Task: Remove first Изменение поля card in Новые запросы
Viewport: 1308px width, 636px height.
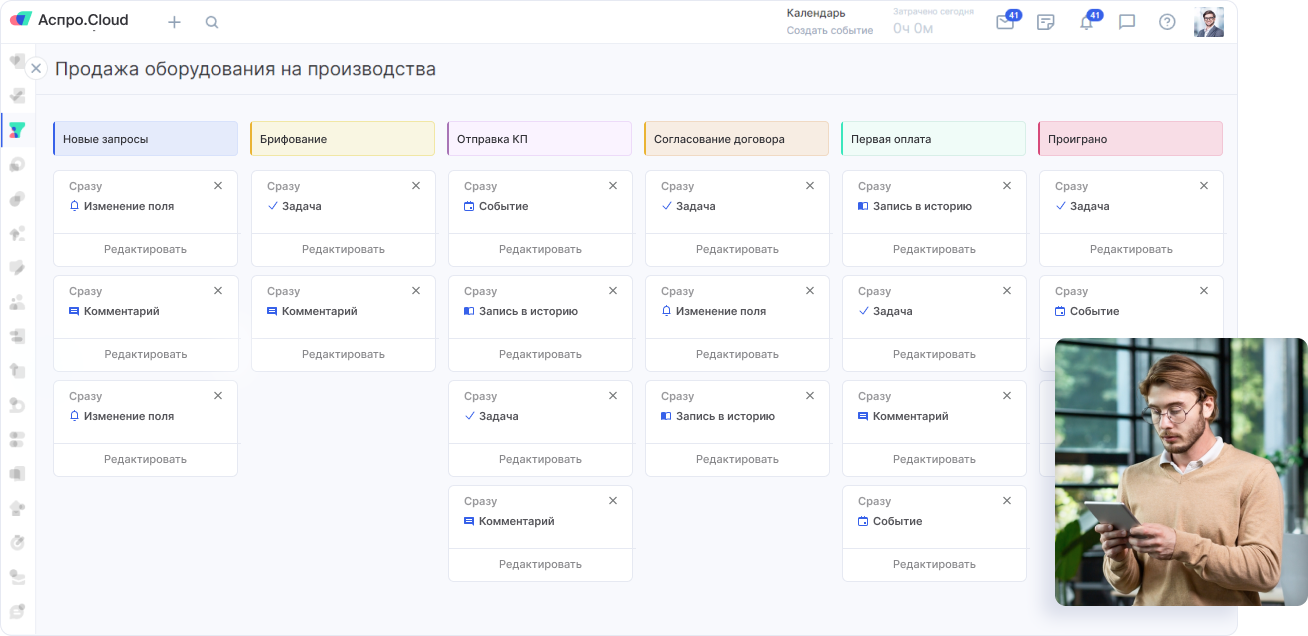Action: pos(218,186)
